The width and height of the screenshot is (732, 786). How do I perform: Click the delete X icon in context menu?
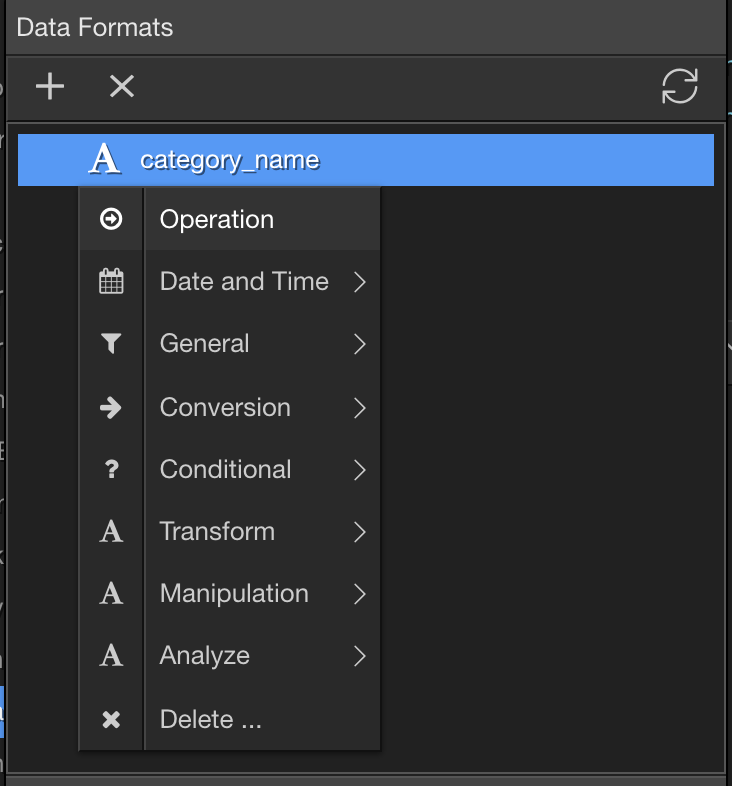(111, 719)
